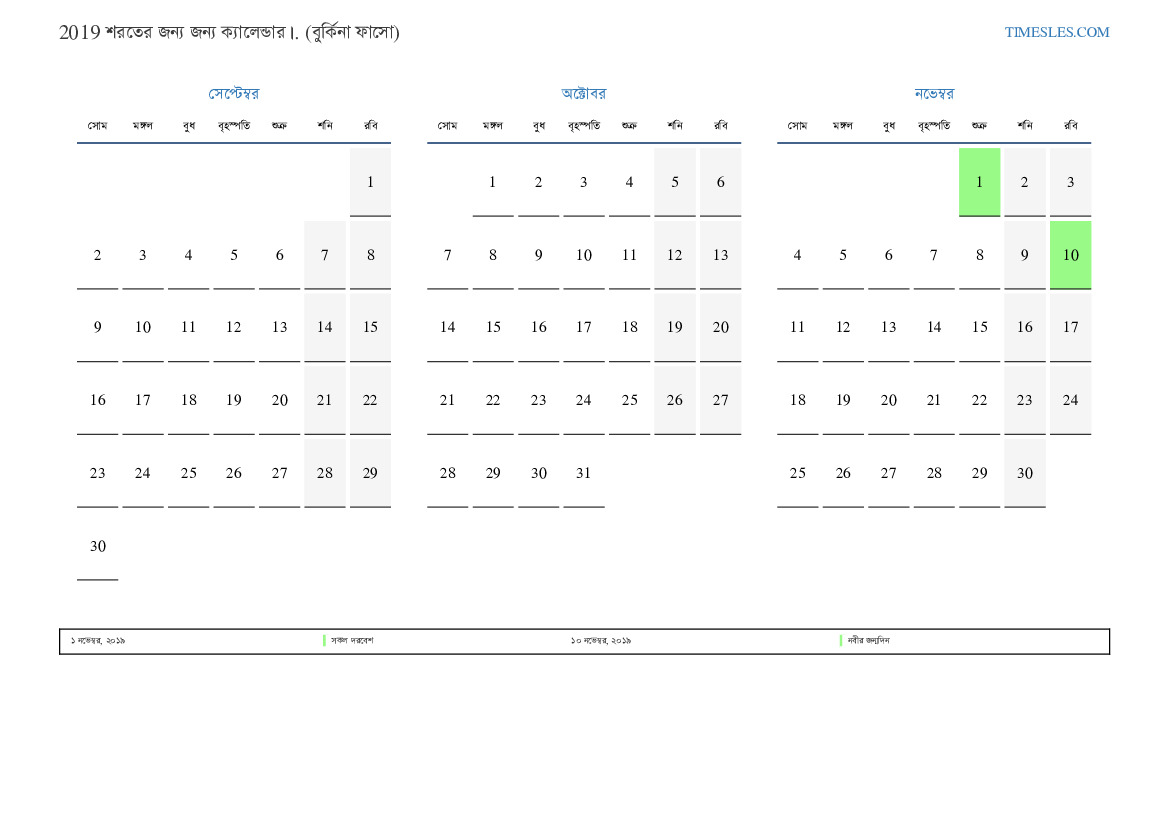Select September 1 in the calendar

(x=370, y=182)
